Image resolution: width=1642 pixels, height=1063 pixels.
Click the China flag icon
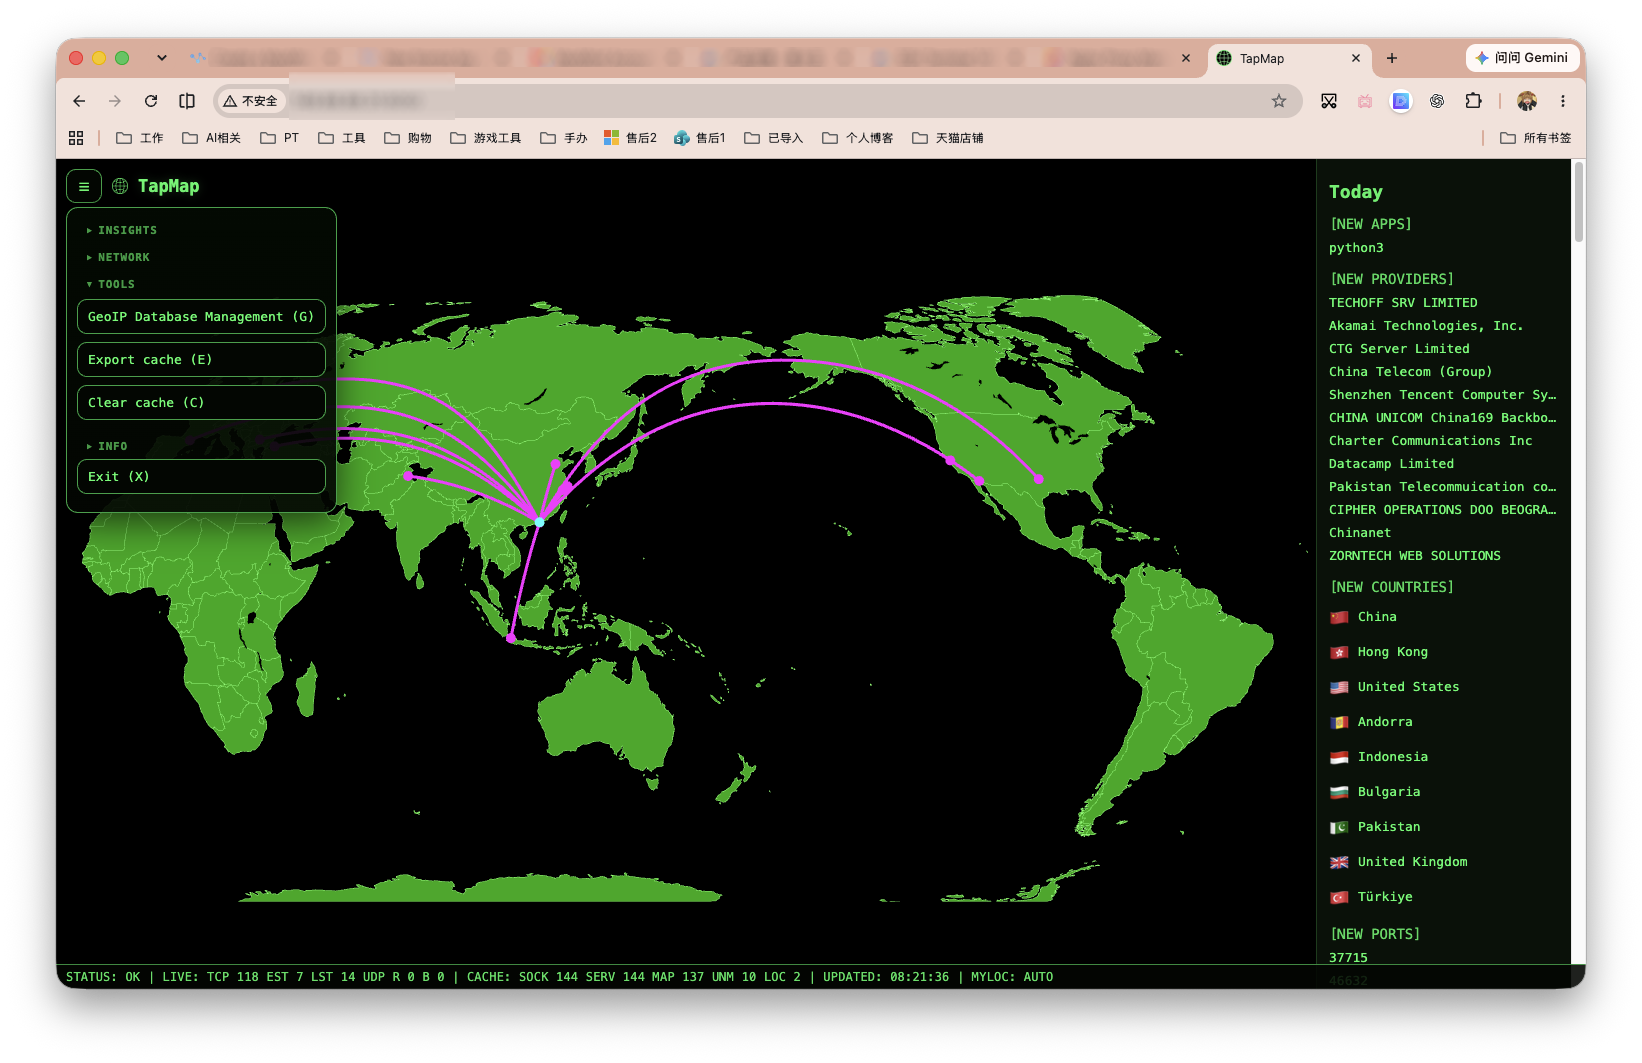1339,618
